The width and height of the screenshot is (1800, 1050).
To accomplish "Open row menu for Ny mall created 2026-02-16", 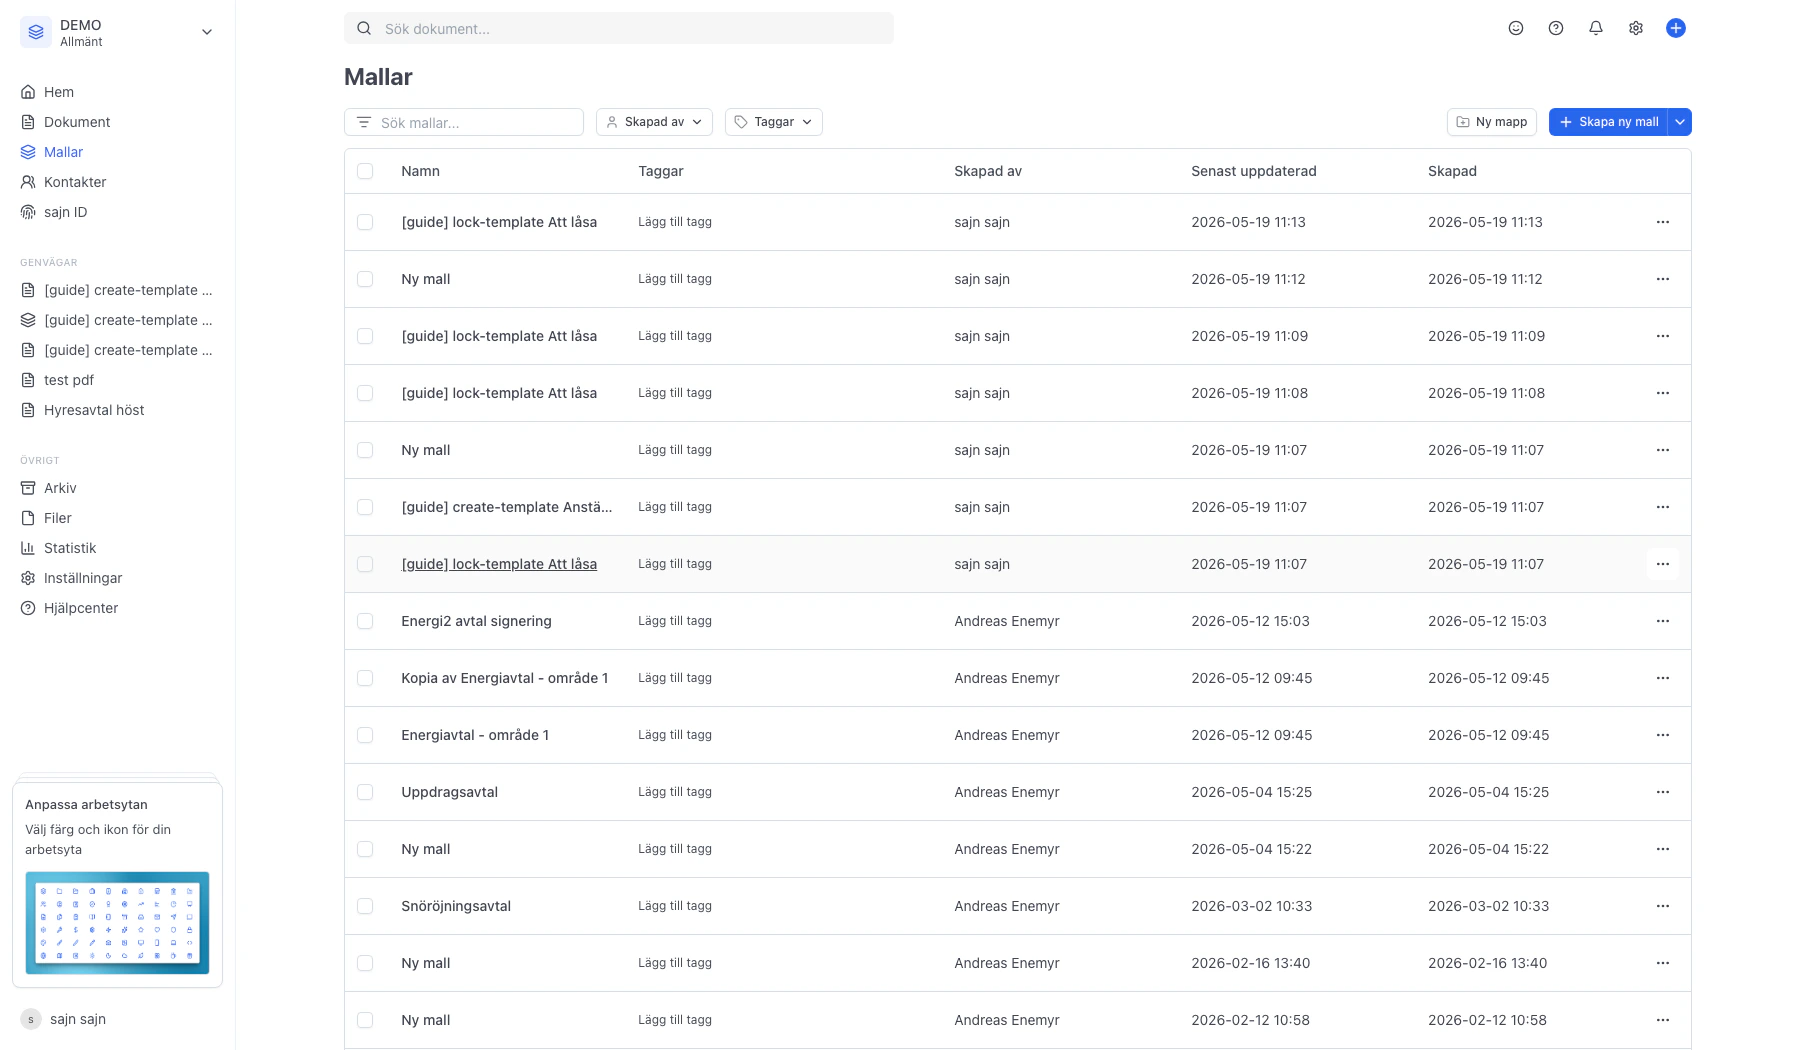I will (x=1663, y=963).
